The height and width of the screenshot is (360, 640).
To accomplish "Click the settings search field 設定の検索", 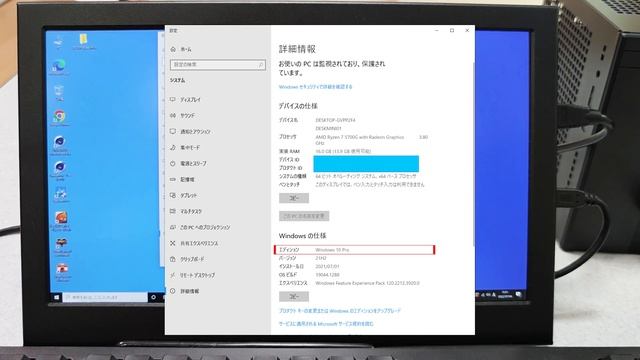I will pyautogui.click(x=218, y=65).
